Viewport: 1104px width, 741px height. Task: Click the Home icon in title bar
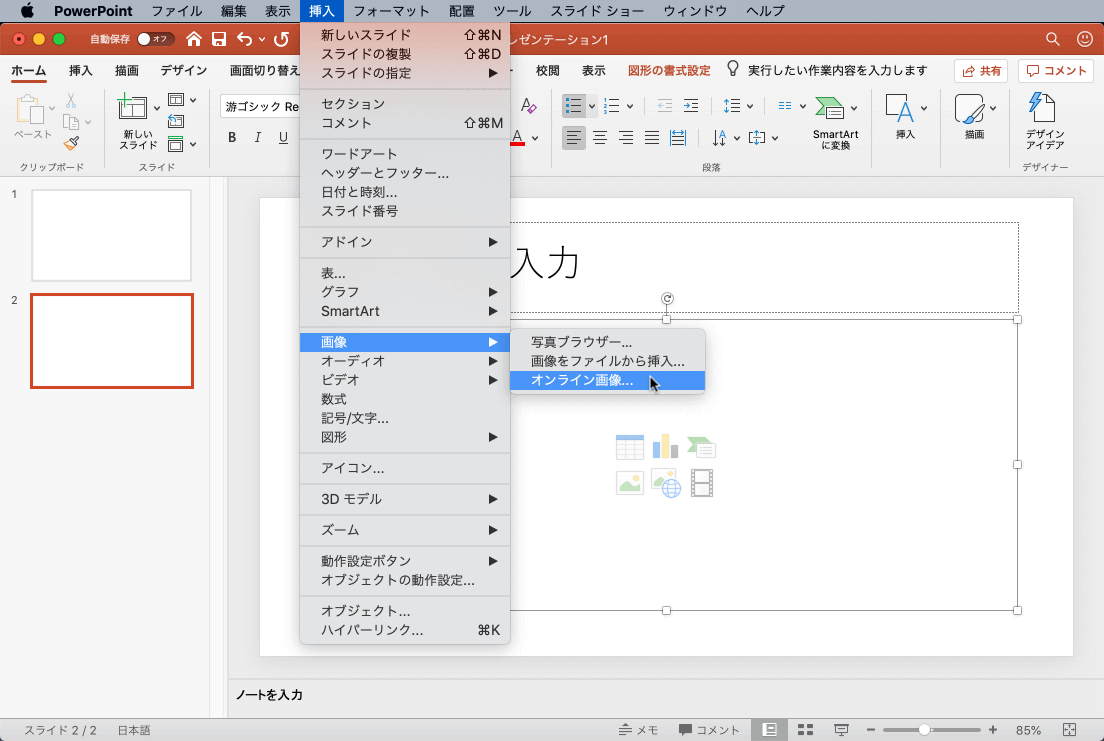tap(194, 39)
